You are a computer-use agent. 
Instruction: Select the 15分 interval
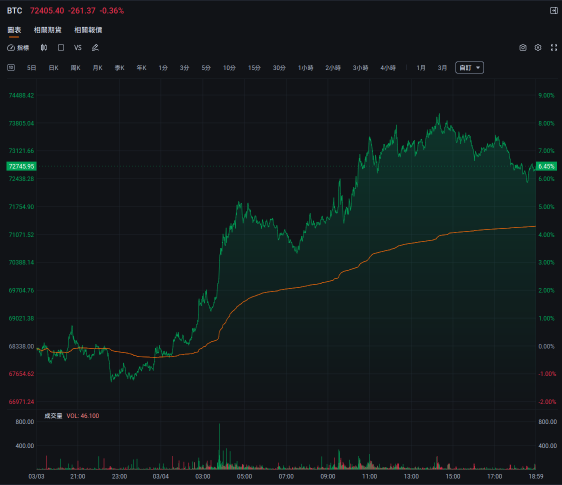tap(254, 68)
